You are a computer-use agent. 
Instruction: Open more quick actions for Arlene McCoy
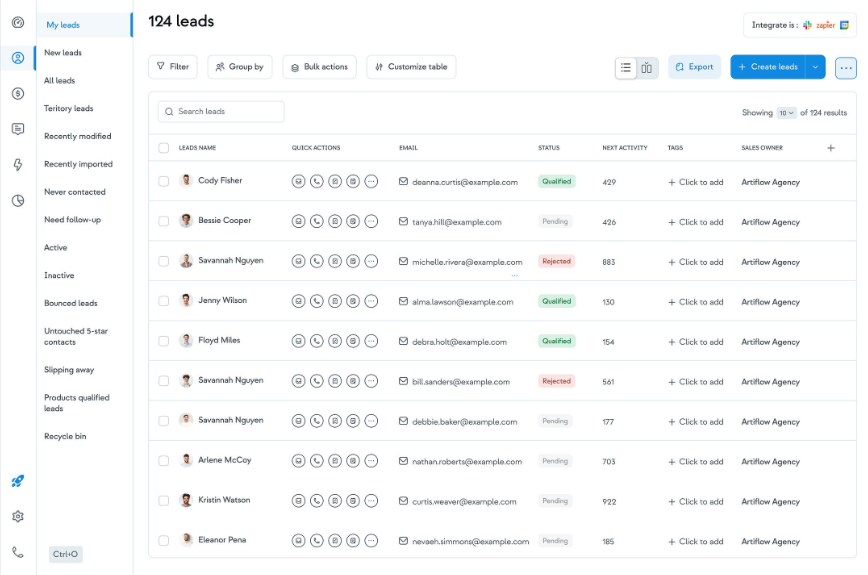point(371,460)
